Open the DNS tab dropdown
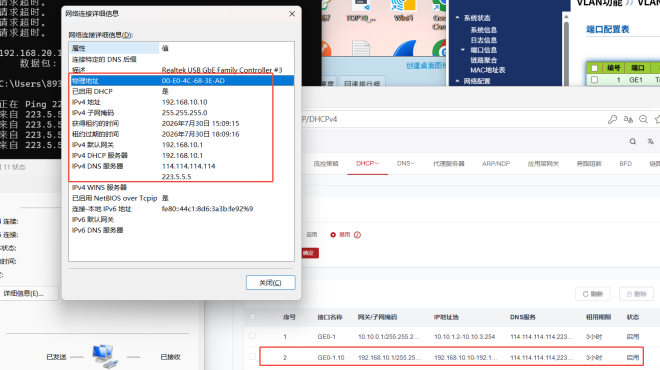Viewport: 660px width, 370px height. 406,163
